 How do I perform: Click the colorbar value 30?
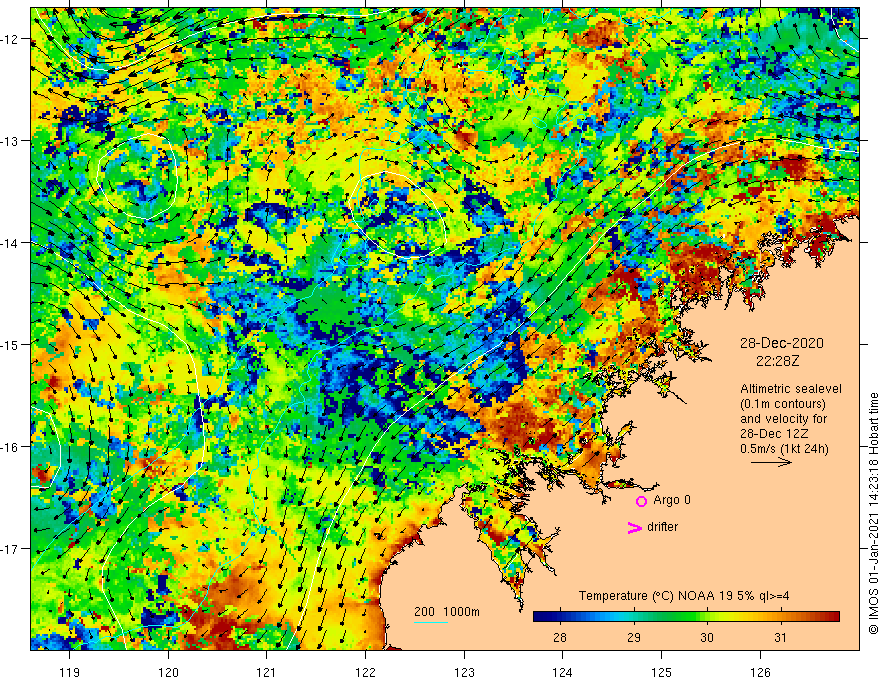(x=707, y=638)
